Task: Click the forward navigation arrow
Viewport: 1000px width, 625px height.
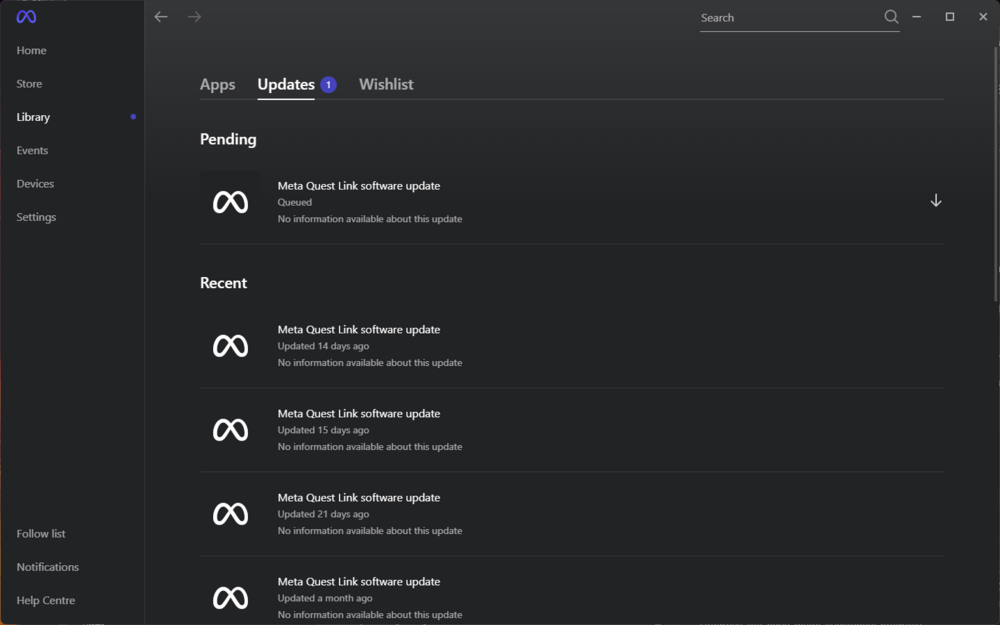Action: point(195,17)
